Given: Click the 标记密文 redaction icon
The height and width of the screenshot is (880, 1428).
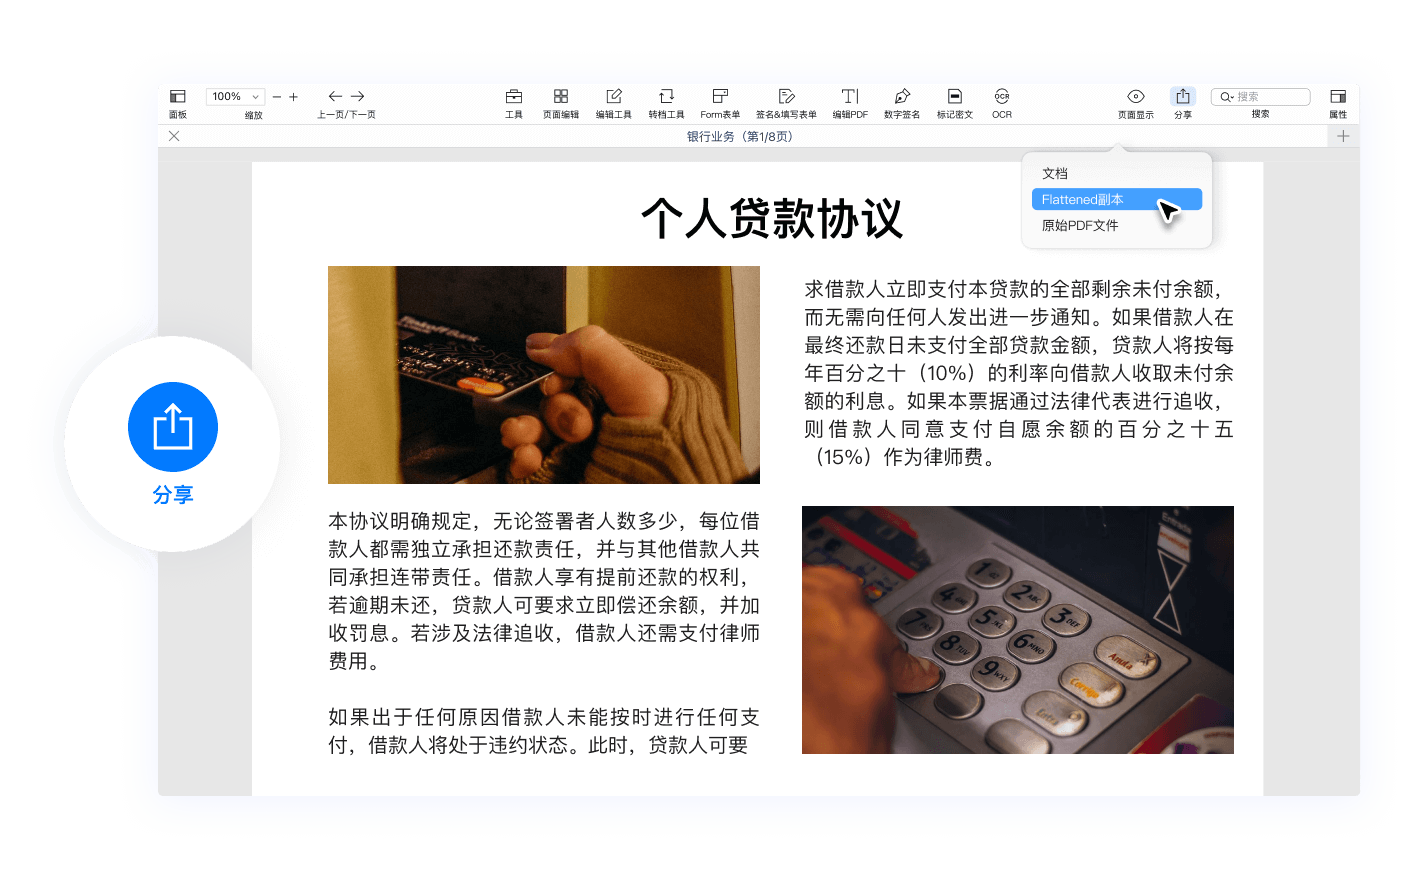Looking at the screenshot, I should [955, 97].
